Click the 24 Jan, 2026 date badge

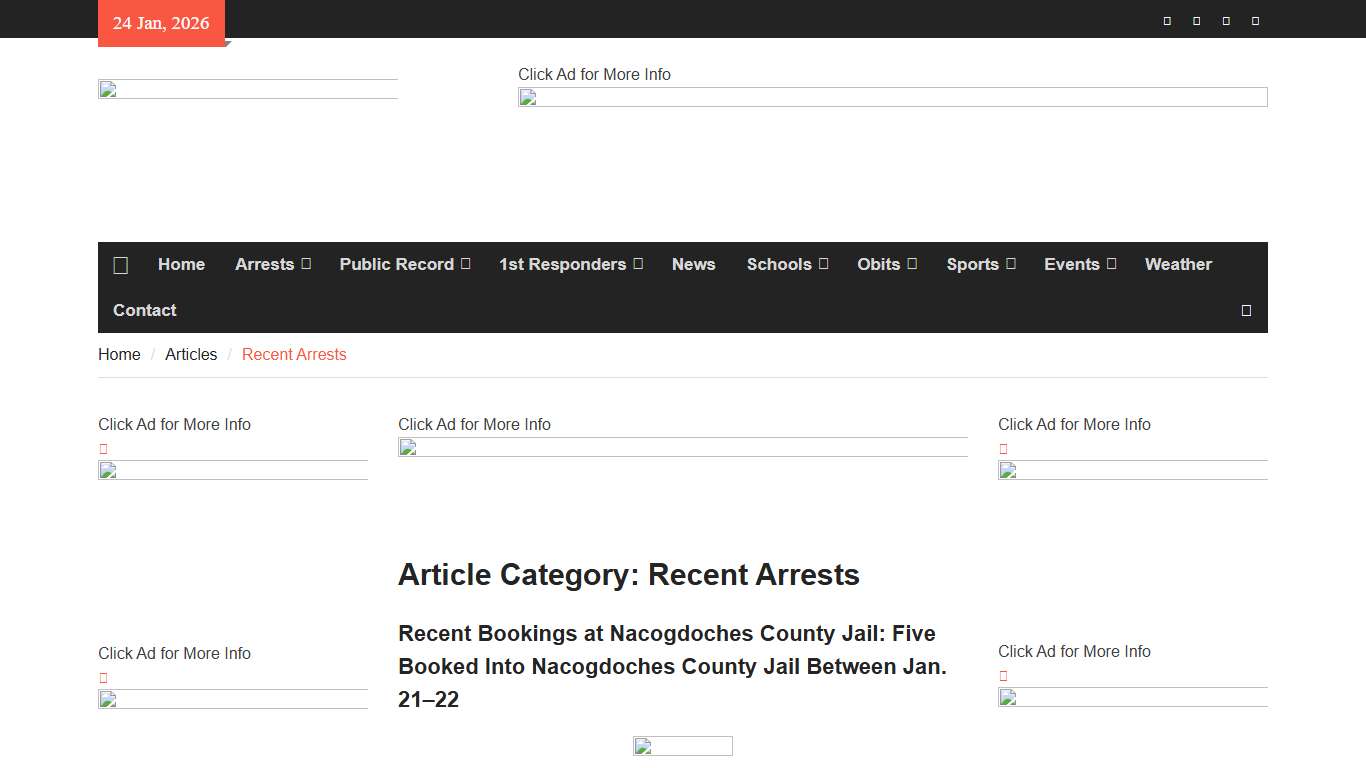click(x=161, y=22)
